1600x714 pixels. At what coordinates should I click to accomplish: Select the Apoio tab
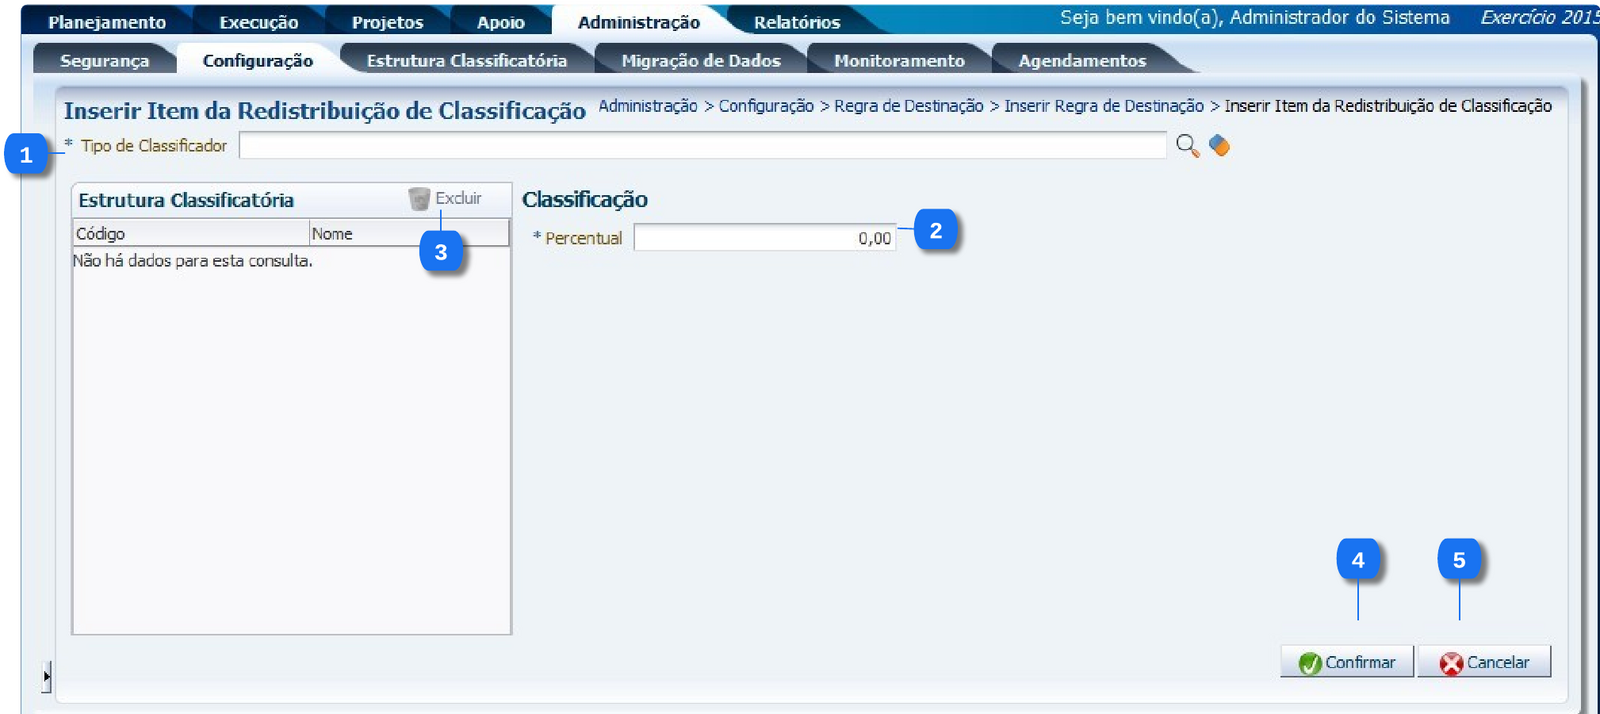click(x=500, y=22)
